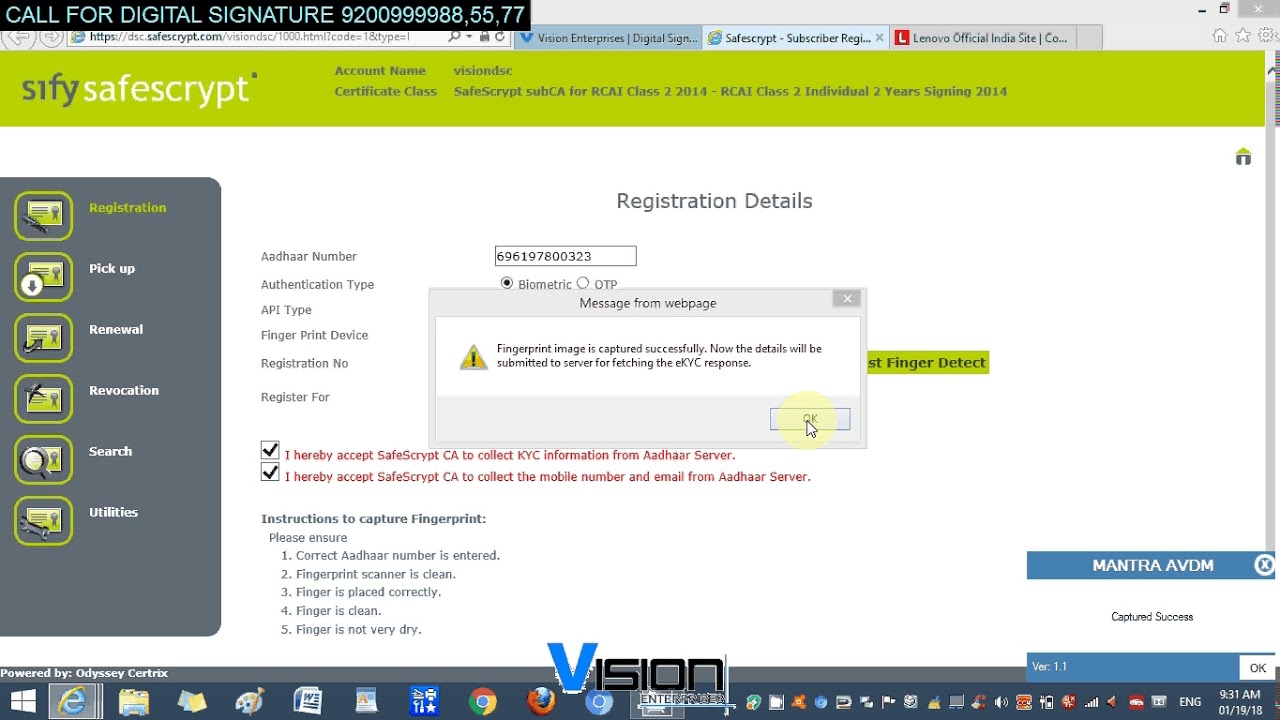
Task: Click the 'Powered by: Odyssey Certrix' footer text
Action: pos(84,673)
